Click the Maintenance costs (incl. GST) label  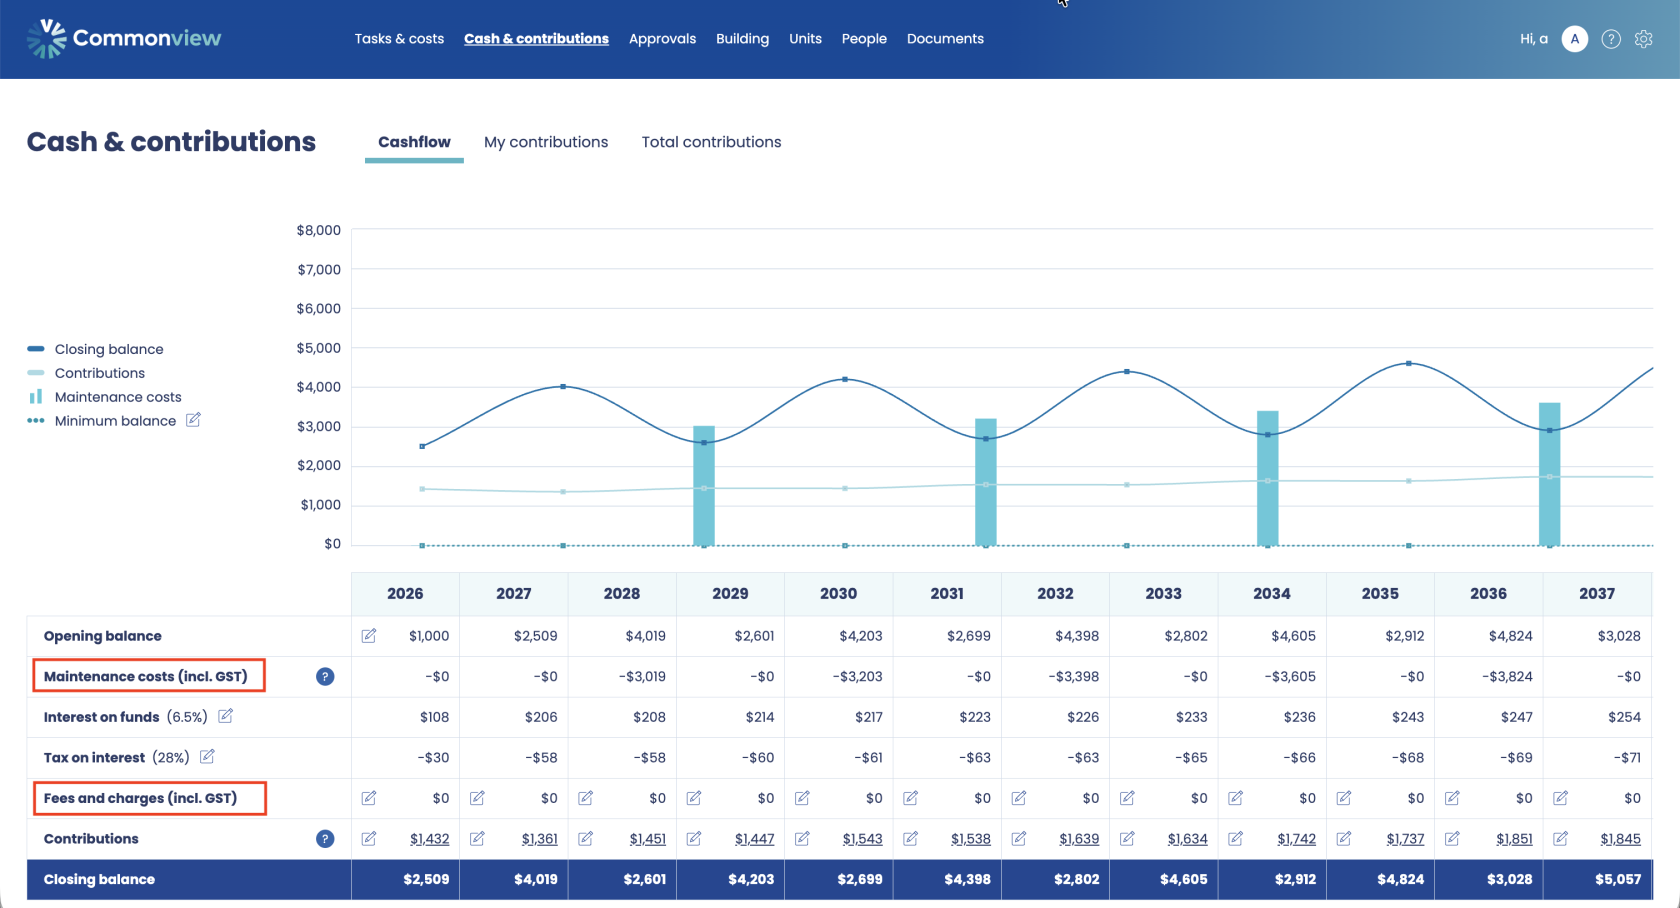(x=146, y=677)
